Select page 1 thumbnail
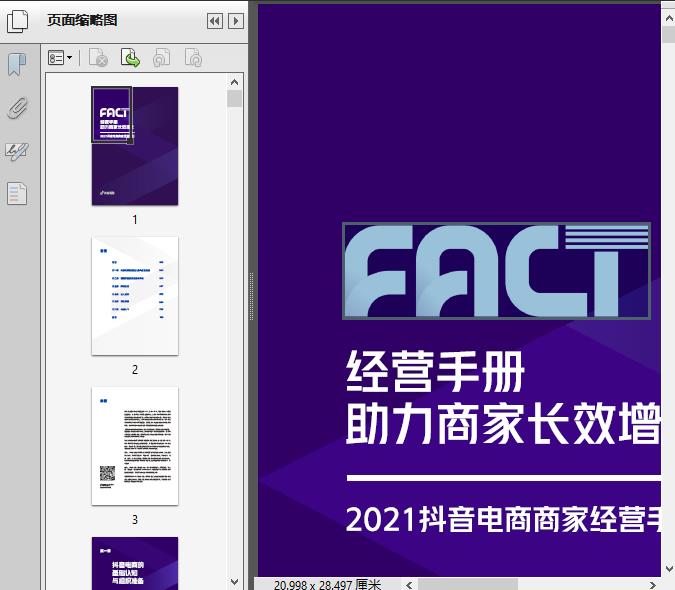675x590 pixels. click(135, 146)
